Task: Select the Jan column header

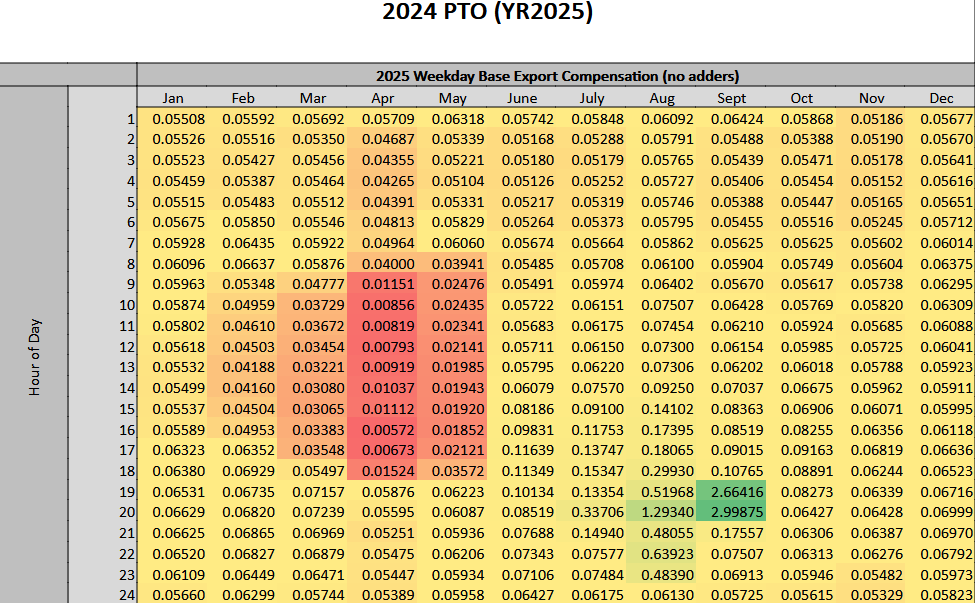Action: (x=173, y=98)
